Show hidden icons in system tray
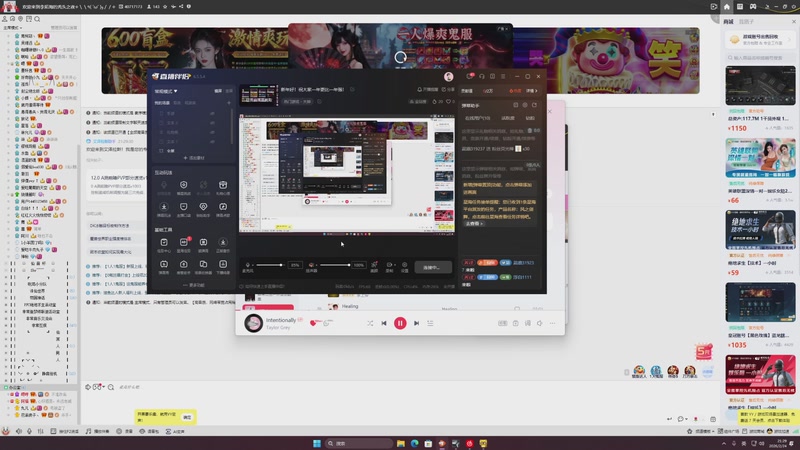This screenshot has width=800, height=450. pos(724,443)
